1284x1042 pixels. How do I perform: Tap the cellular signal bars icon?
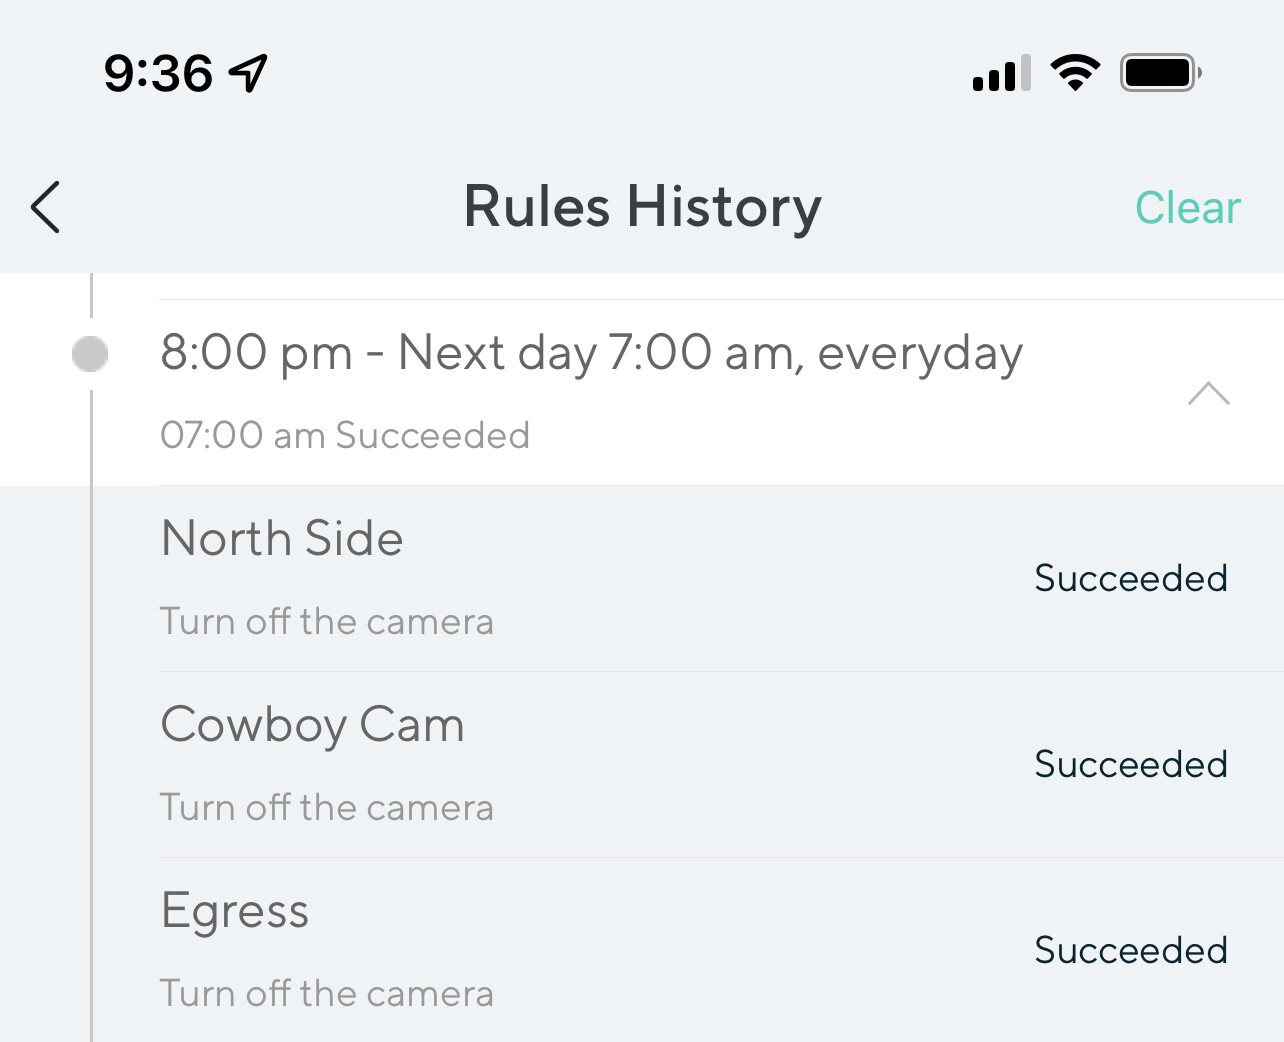1001,74
